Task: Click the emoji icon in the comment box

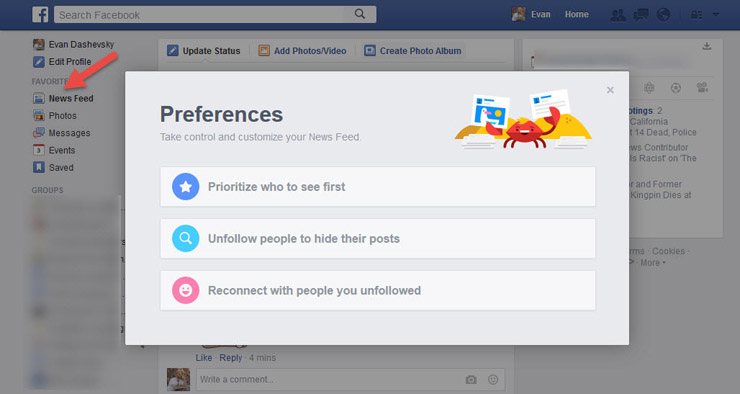Action: pos(493,379)
